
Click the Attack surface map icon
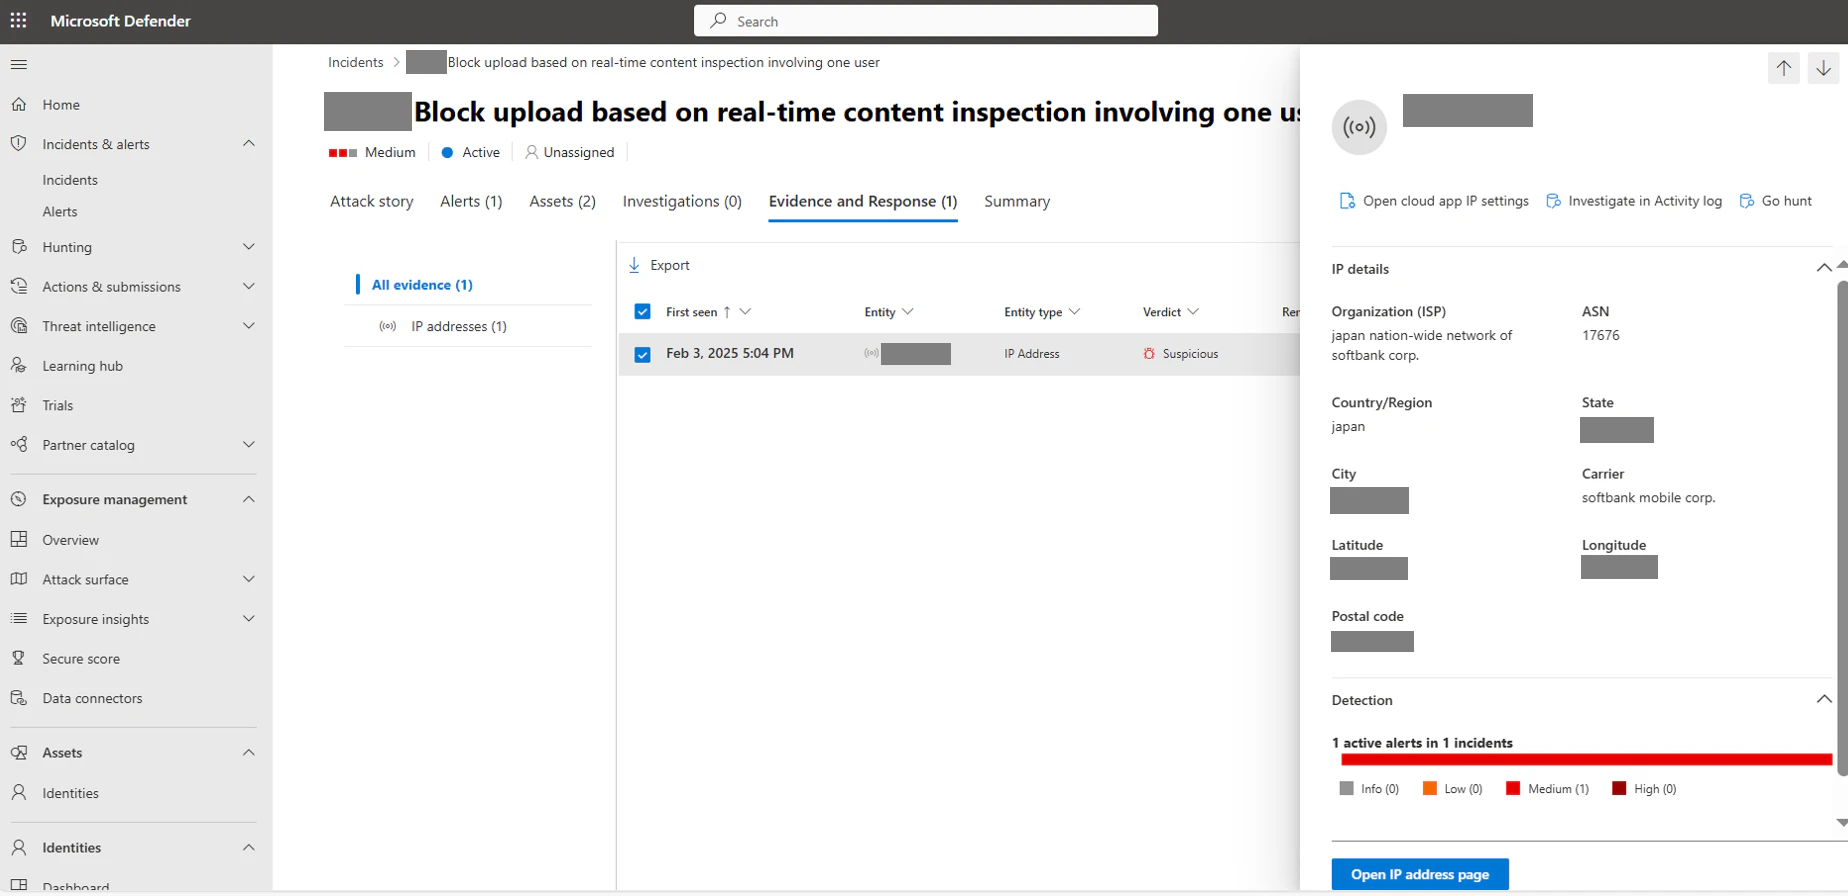tap(18, 579)
